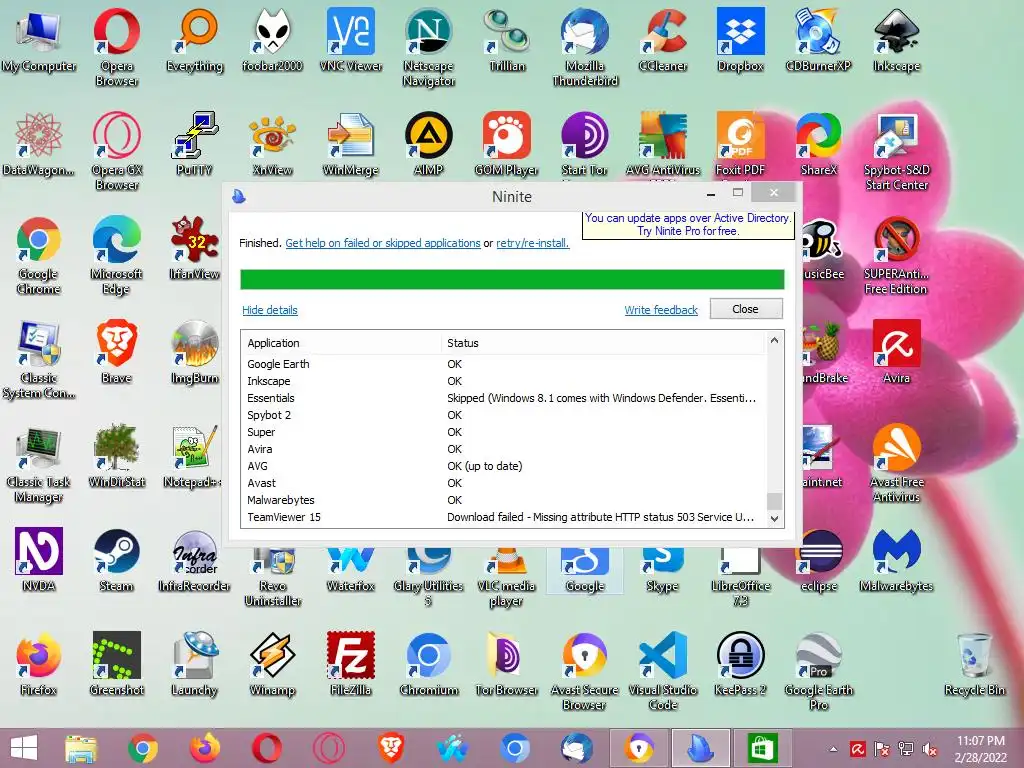The image size is (1024, 768).
Task: Open help on failed or skipped applications
Action: (x=383, y=243)
